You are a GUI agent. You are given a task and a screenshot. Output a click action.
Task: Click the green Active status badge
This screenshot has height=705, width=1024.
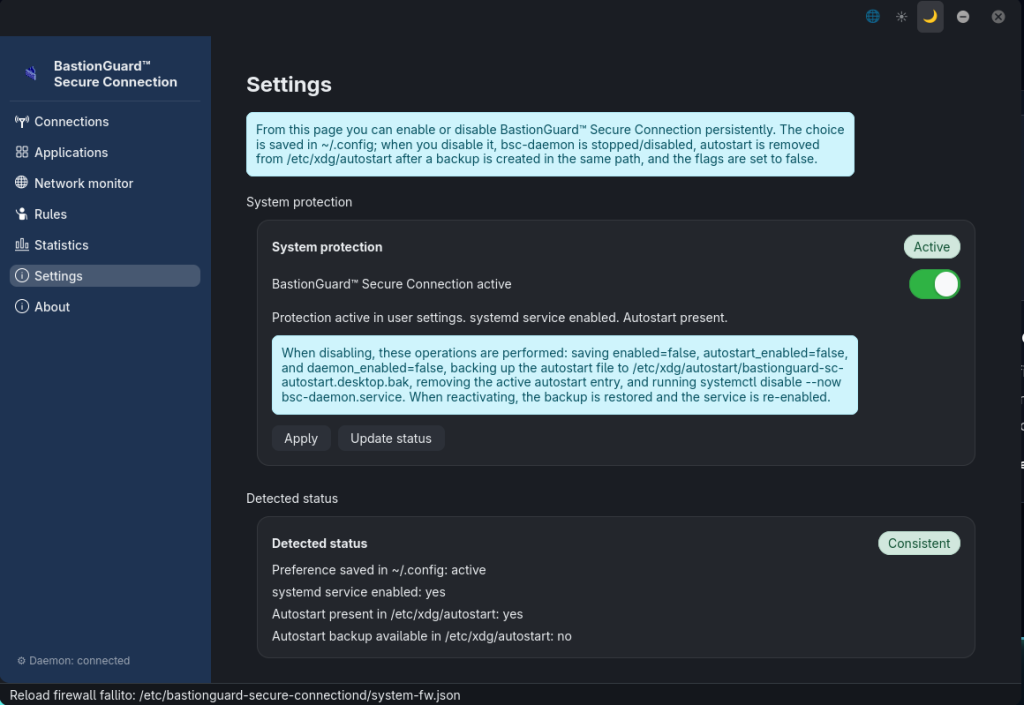pos(931,247)
